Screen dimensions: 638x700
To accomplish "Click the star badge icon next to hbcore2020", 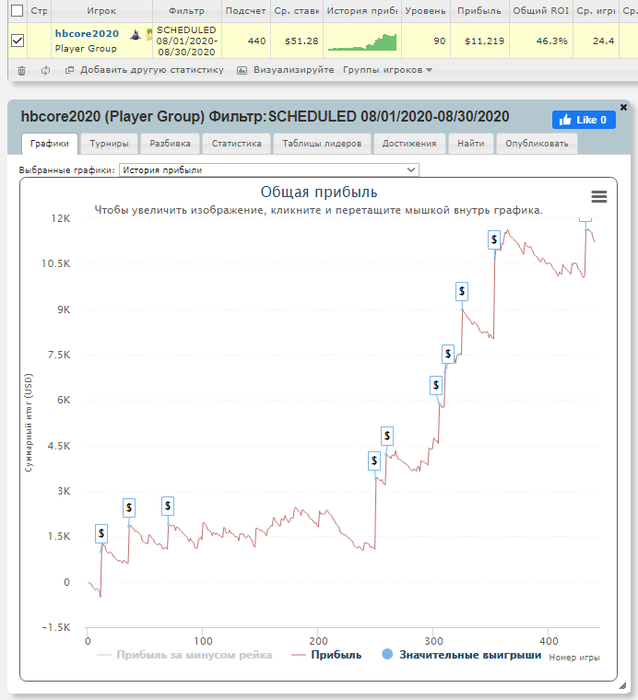I will coord(149,34).
